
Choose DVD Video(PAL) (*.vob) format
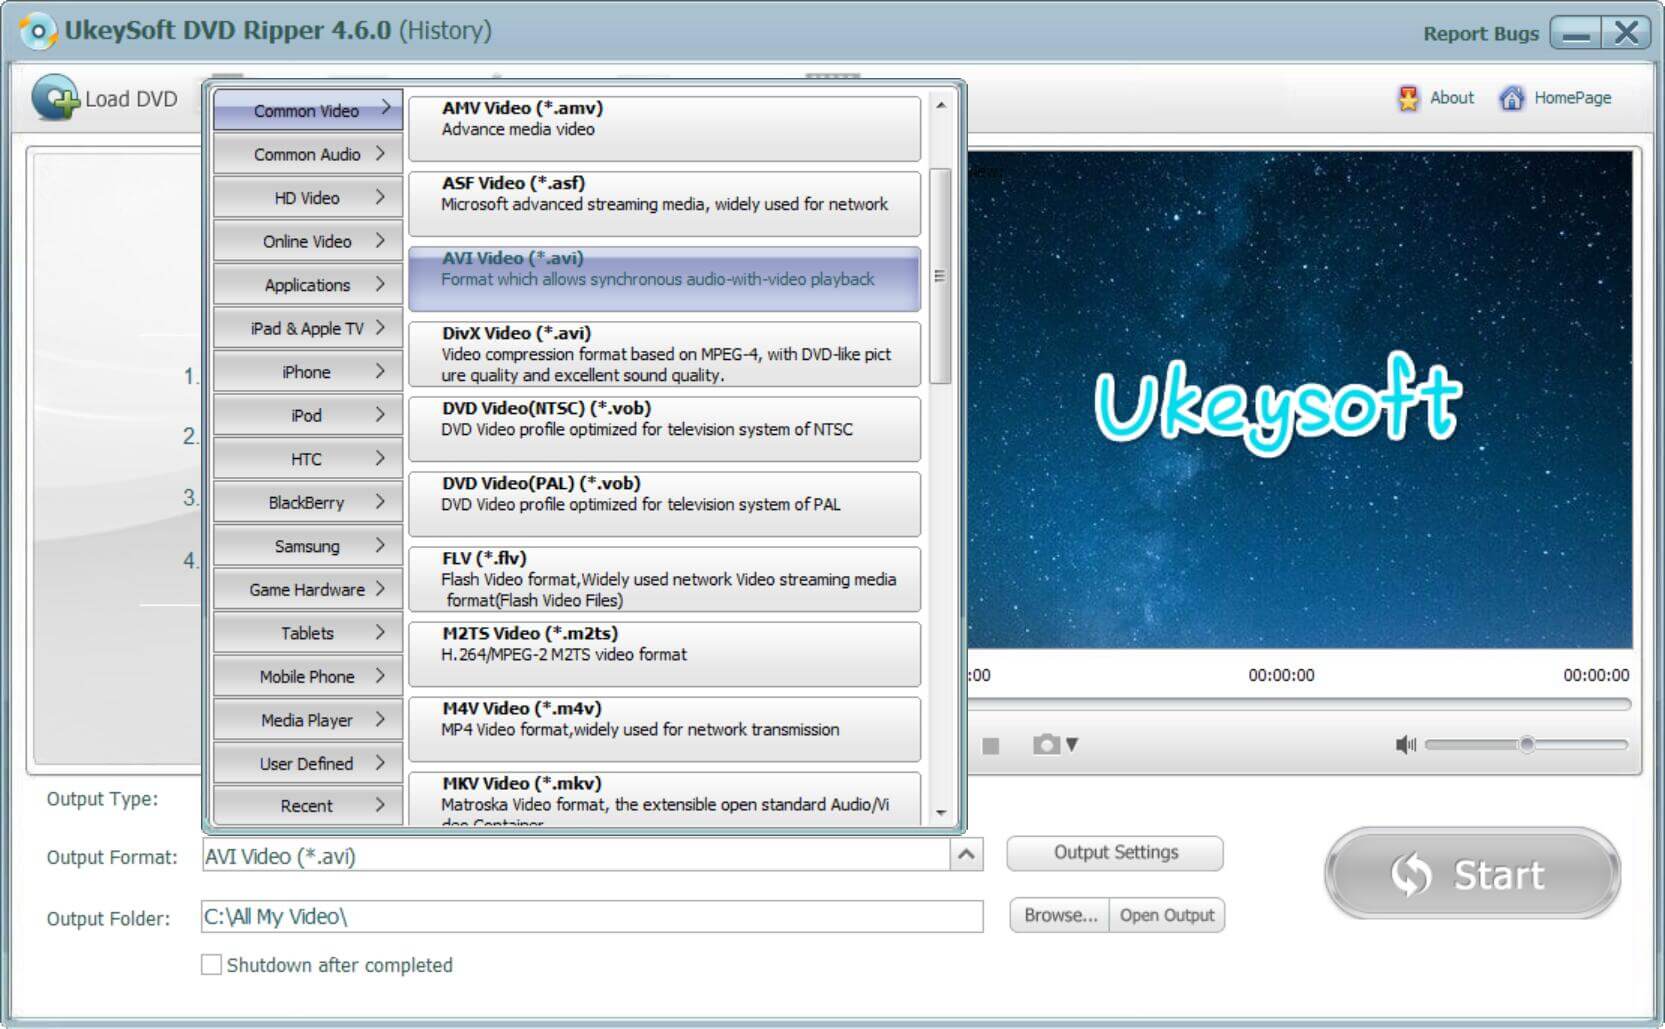click(664, 503)
